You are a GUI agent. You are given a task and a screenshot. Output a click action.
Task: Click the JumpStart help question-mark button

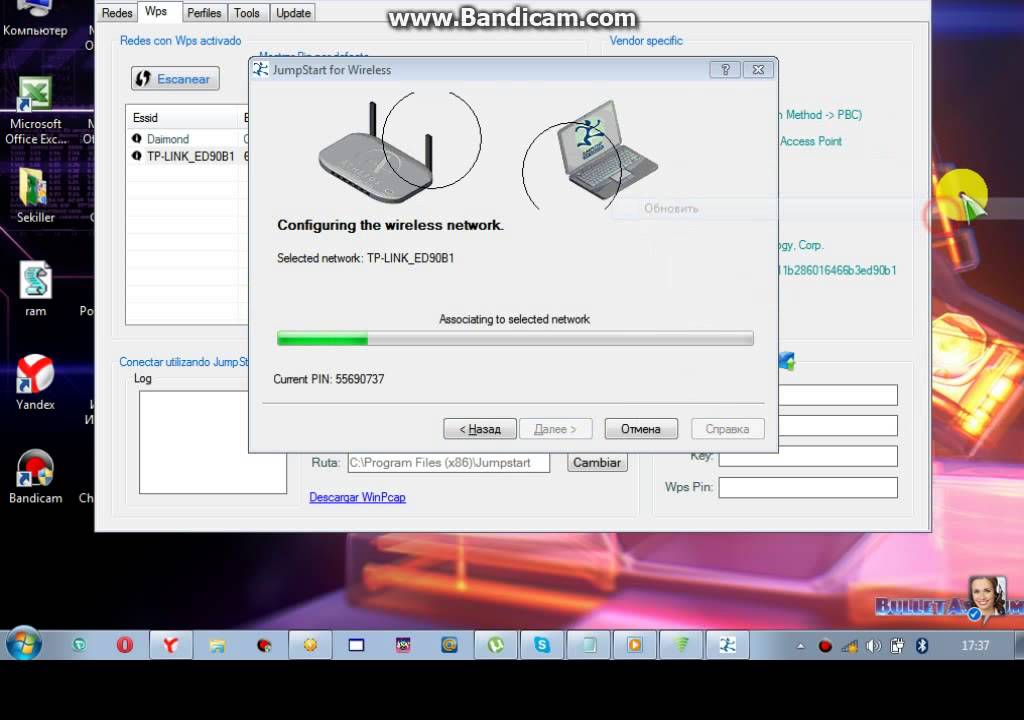click(x=725, y=69)
